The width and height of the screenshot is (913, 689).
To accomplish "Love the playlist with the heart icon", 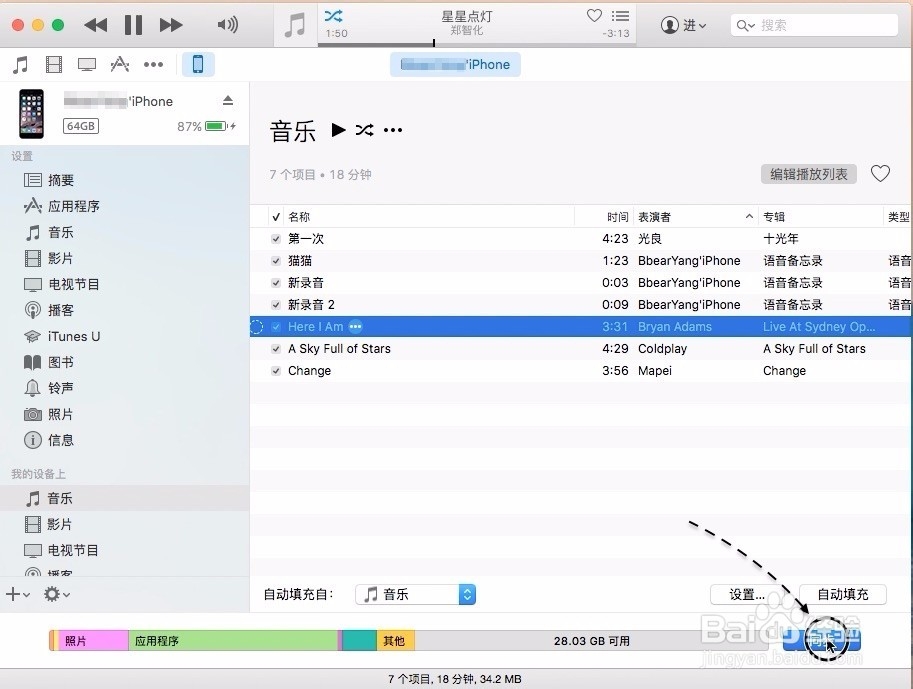I will (x=880, y=174).
